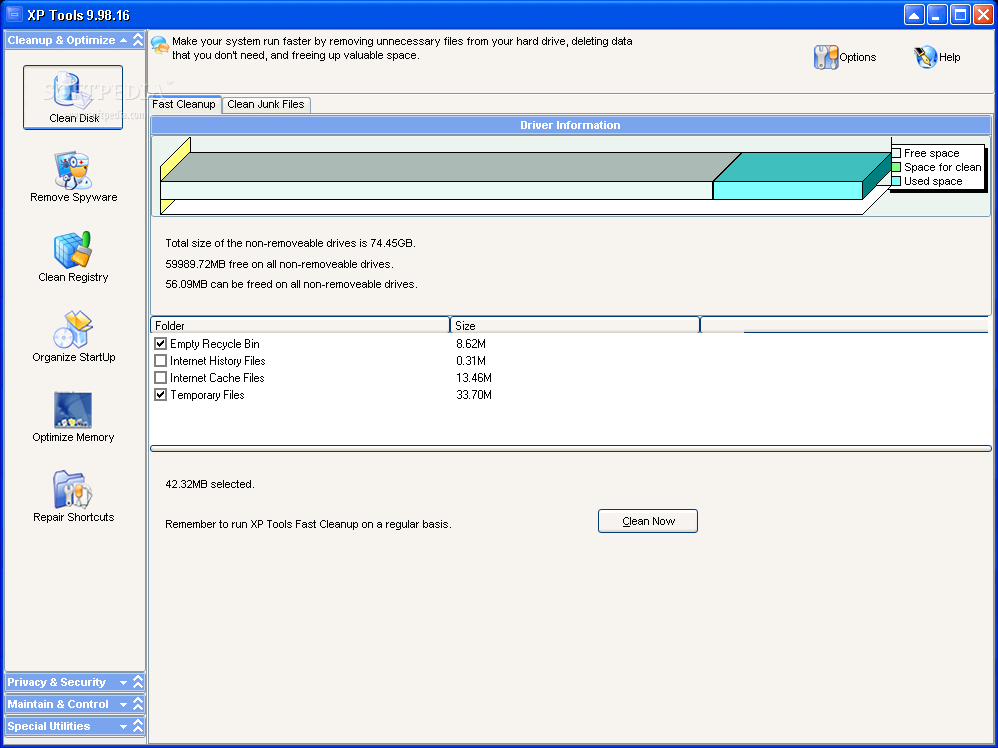This screenshot has width=998, height=748.
Task: Switch to the Fast Cleanup tab
Action: (x=184, y=104)
